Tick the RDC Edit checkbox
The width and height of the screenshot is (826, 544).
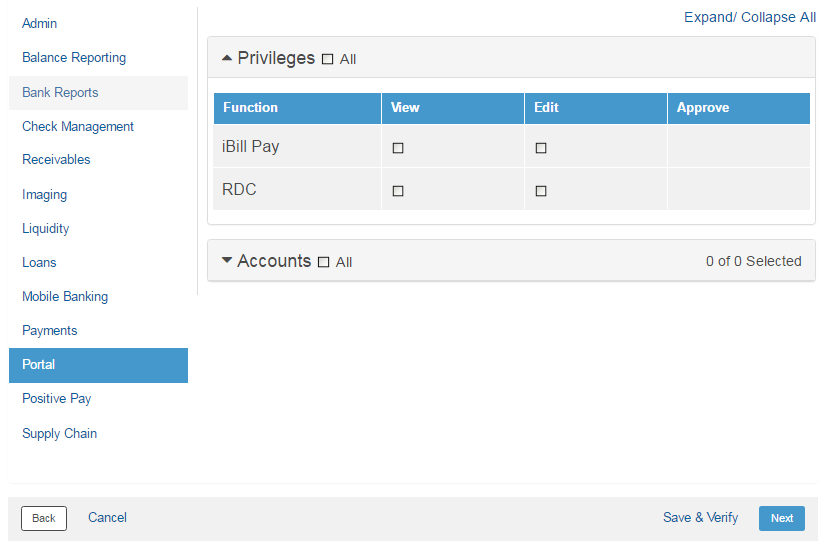point(541,191)
